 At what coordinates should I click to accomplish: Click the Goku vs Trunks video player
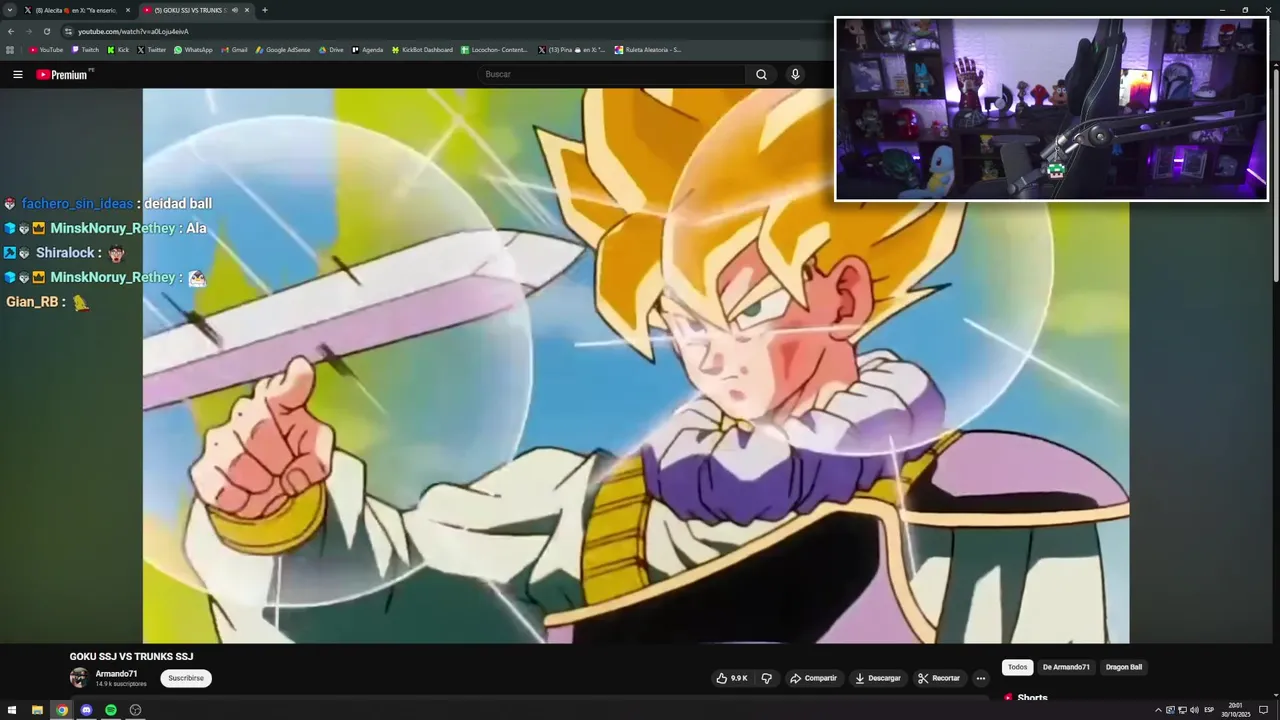tap(636, 365)
